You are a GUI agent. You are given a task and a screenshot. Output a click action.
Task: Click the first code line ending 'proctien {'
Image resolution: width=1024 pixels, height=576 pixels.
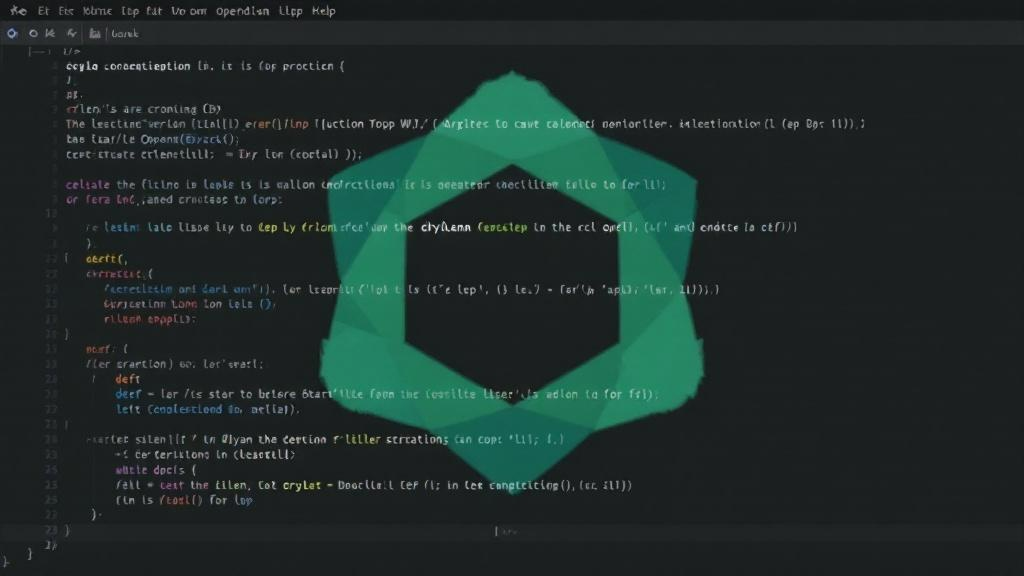click(x=204, y=66)
